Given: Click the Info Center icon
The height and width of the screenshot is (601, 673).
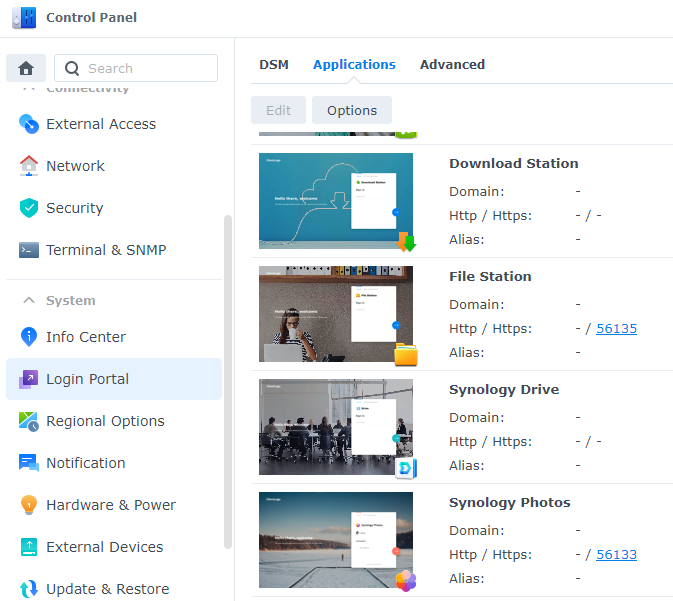Looking at the screenshot, I should pos(29,337).
